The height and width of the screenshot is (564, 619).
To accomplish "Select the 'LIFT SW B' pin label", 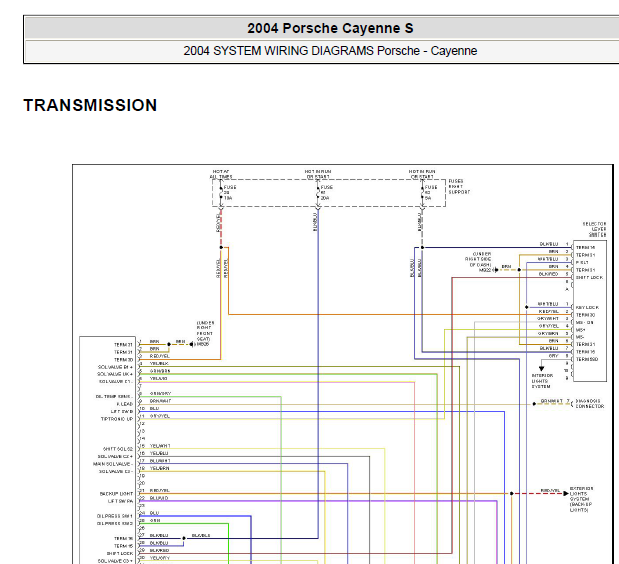I will [122, 412].
